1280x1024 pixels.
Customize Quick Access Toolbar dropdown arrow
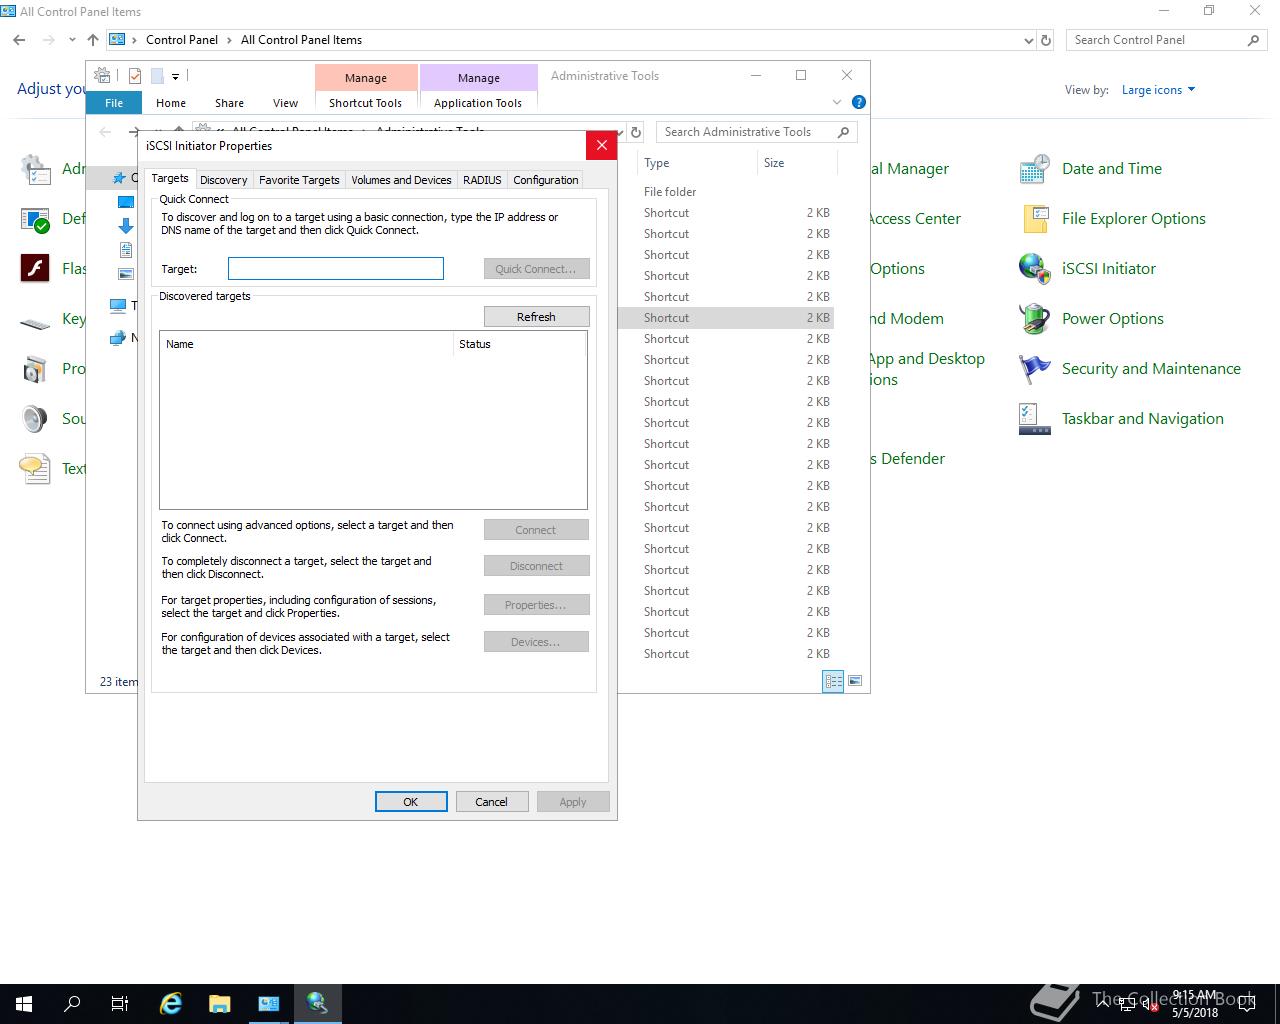pyautogui.click(x=175, y=77)
